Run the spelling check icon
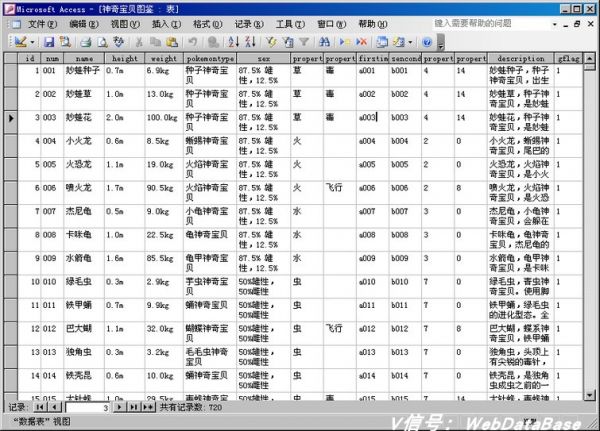Screen dimensions: 600x431 point(119,42)
